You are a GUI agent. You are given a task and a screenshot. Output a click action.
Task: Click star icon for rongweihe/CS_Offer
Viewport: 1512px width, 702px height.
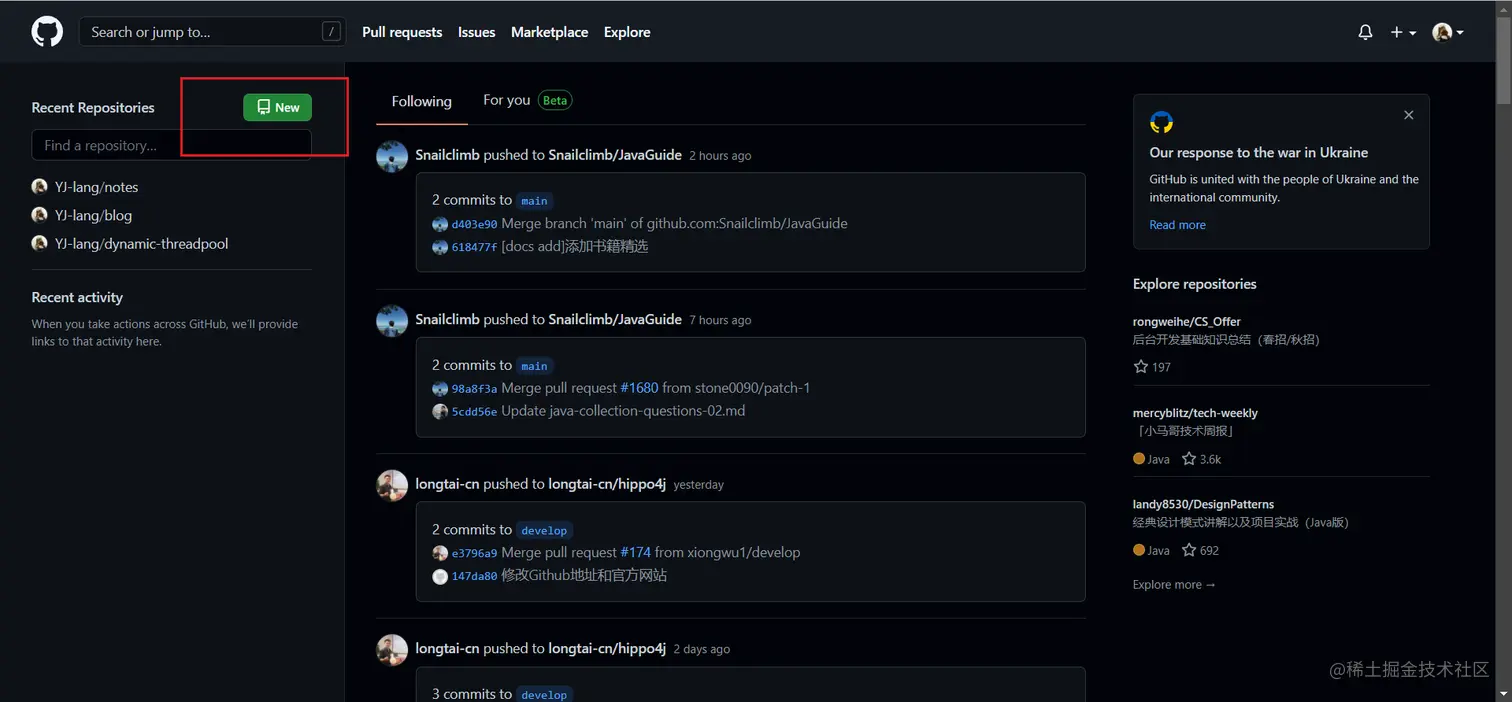[x=1140, y=367]
